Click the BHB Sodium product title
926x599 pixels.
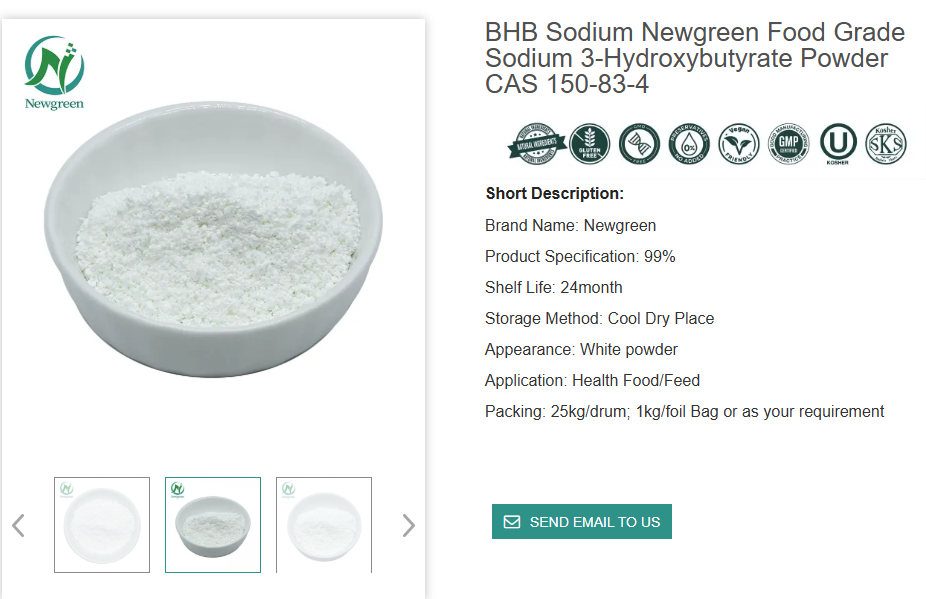coord(694,59)
